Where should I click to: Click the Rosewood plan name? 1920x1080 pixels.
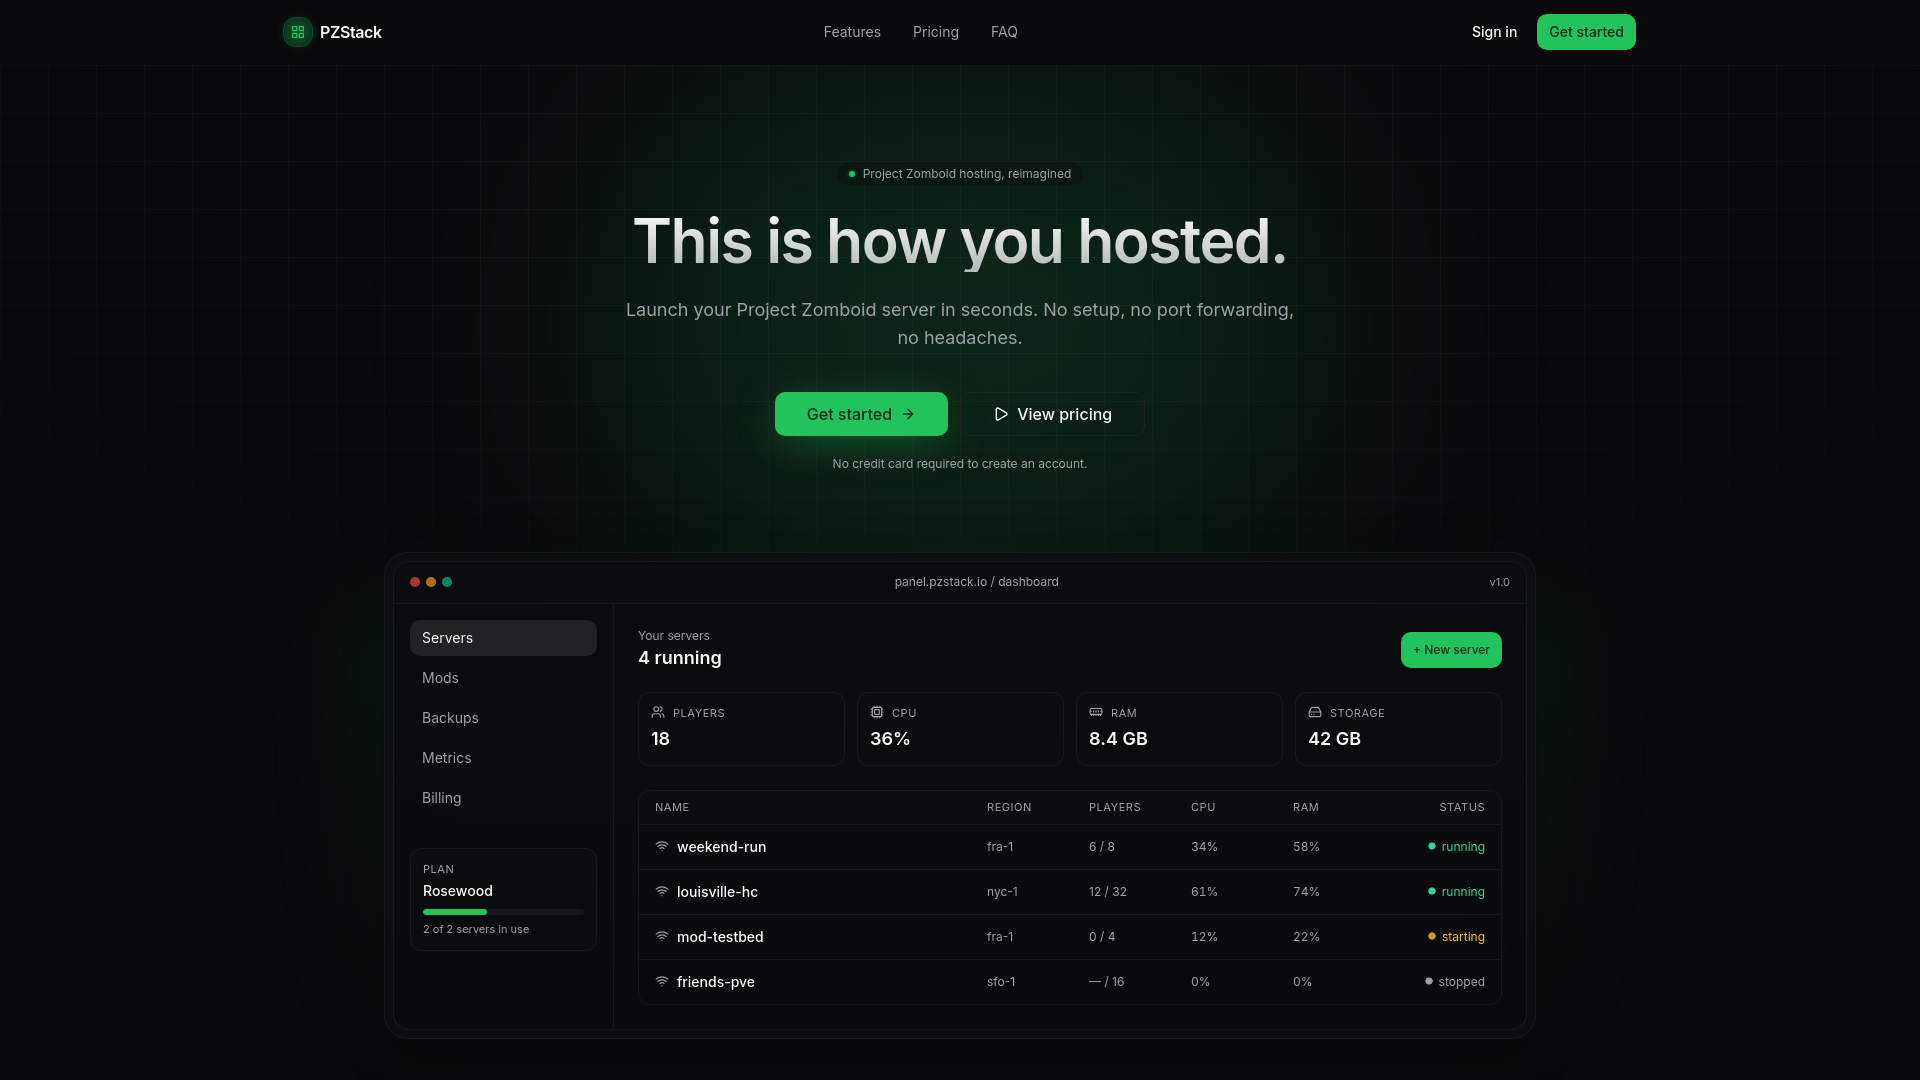tap(458, 891)
